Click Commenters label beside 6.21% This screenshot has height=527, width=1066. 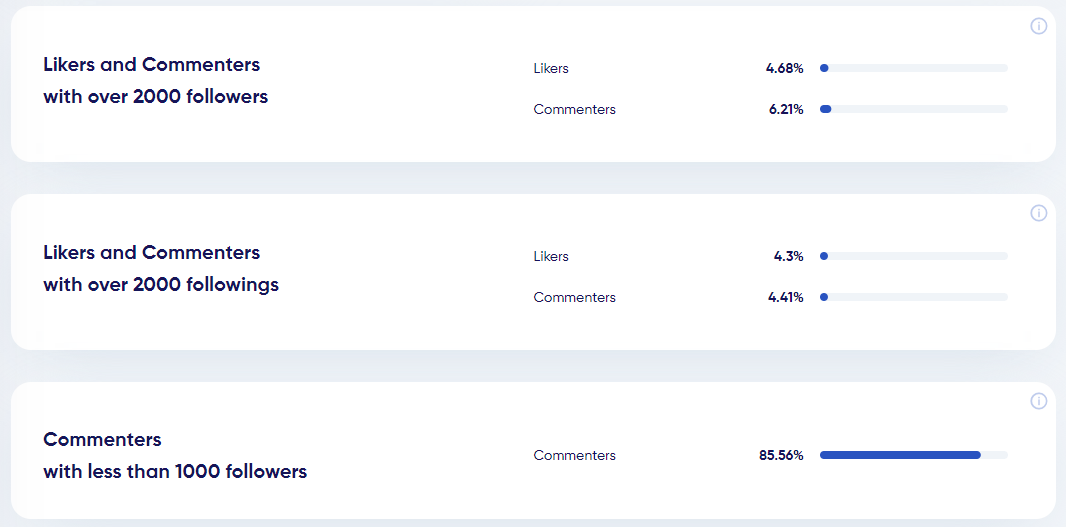pos(574,109)
